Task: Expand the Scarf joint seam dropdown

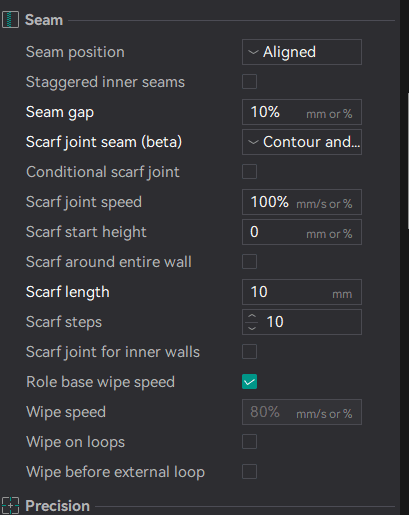Action: click(x=302, y=142)
